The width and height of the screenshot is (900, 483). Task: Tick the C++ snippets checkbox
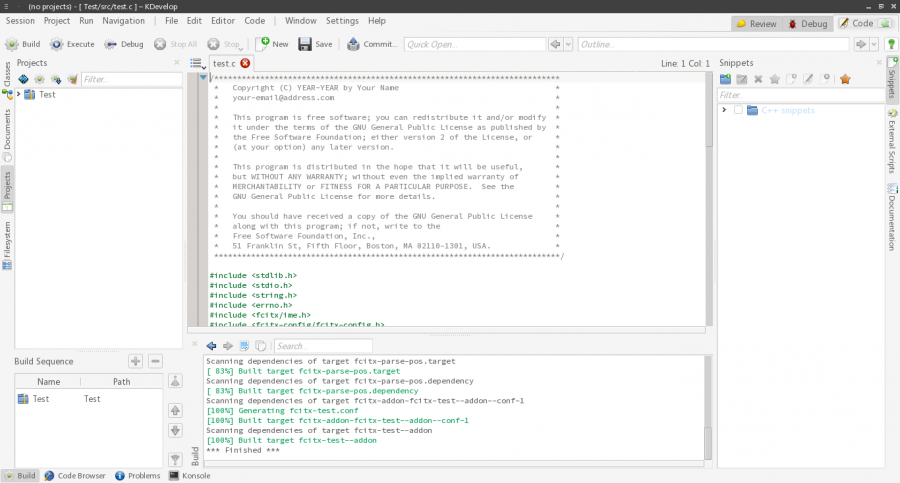(738, 110)
